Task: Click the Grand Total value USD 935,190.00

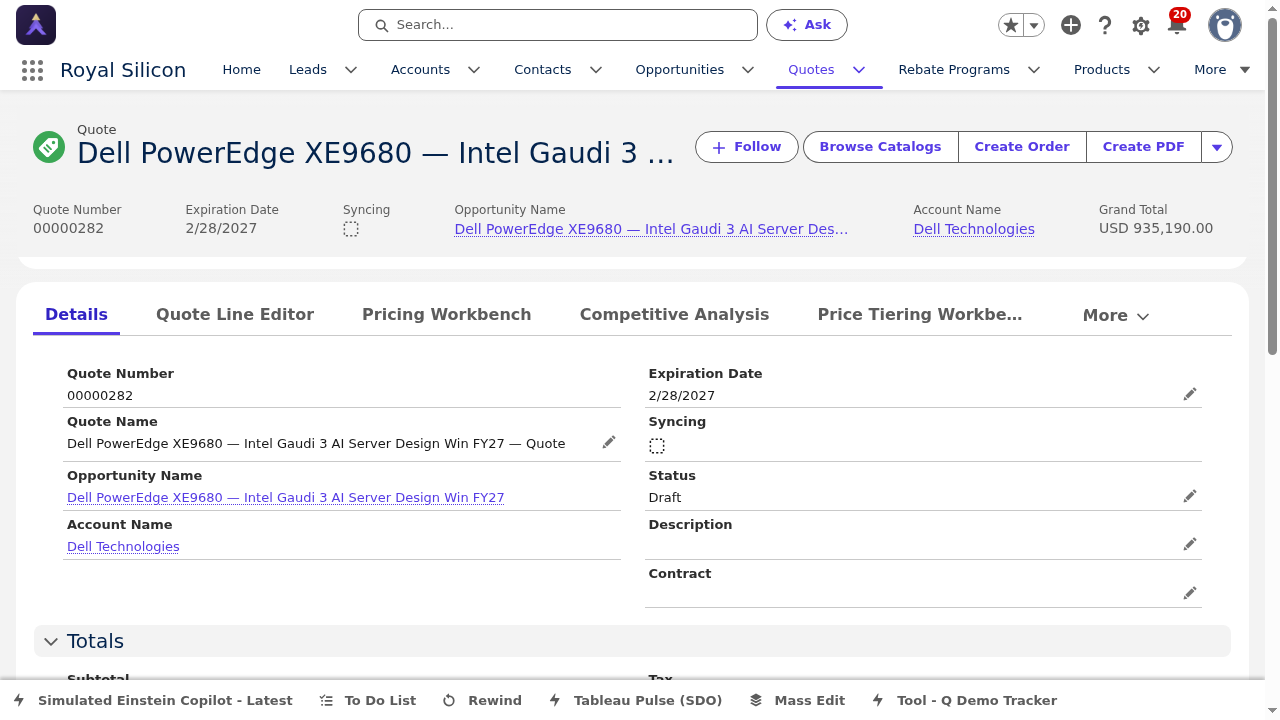Action: coord(1156,228)
